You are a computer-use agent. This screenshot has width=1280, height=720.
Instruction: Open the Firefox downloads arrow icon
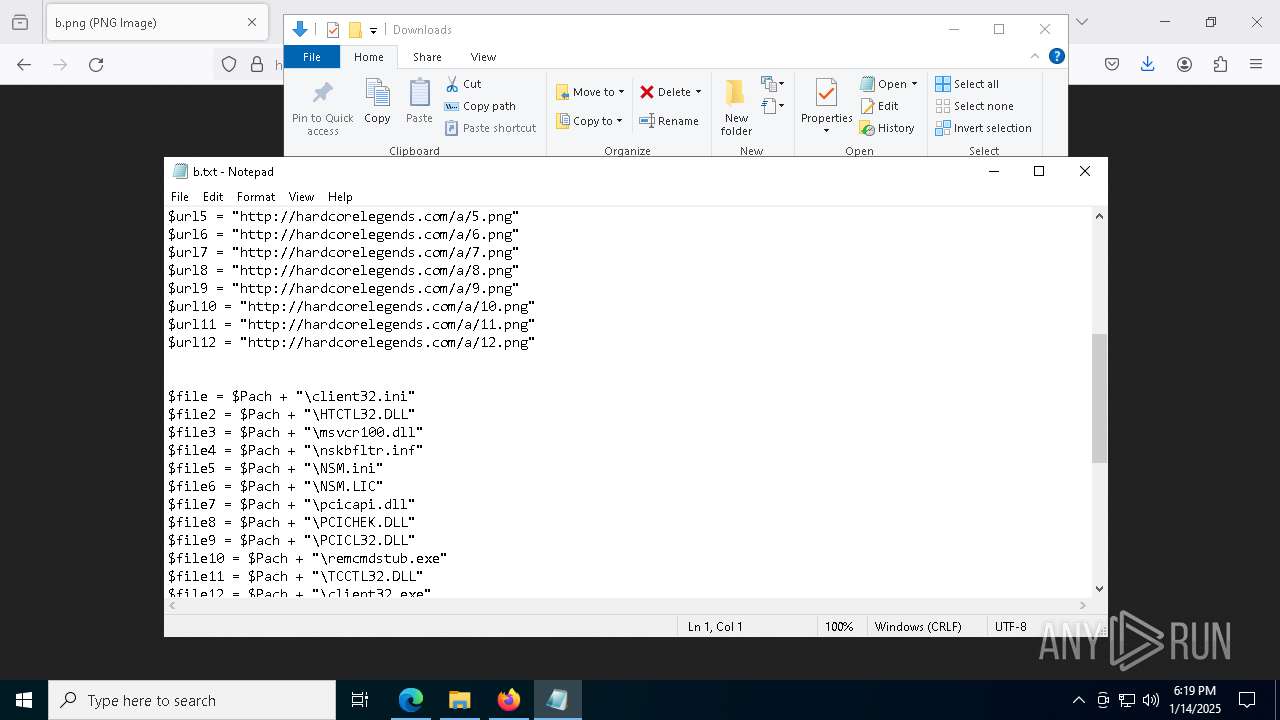click(x=1148, y=64)
